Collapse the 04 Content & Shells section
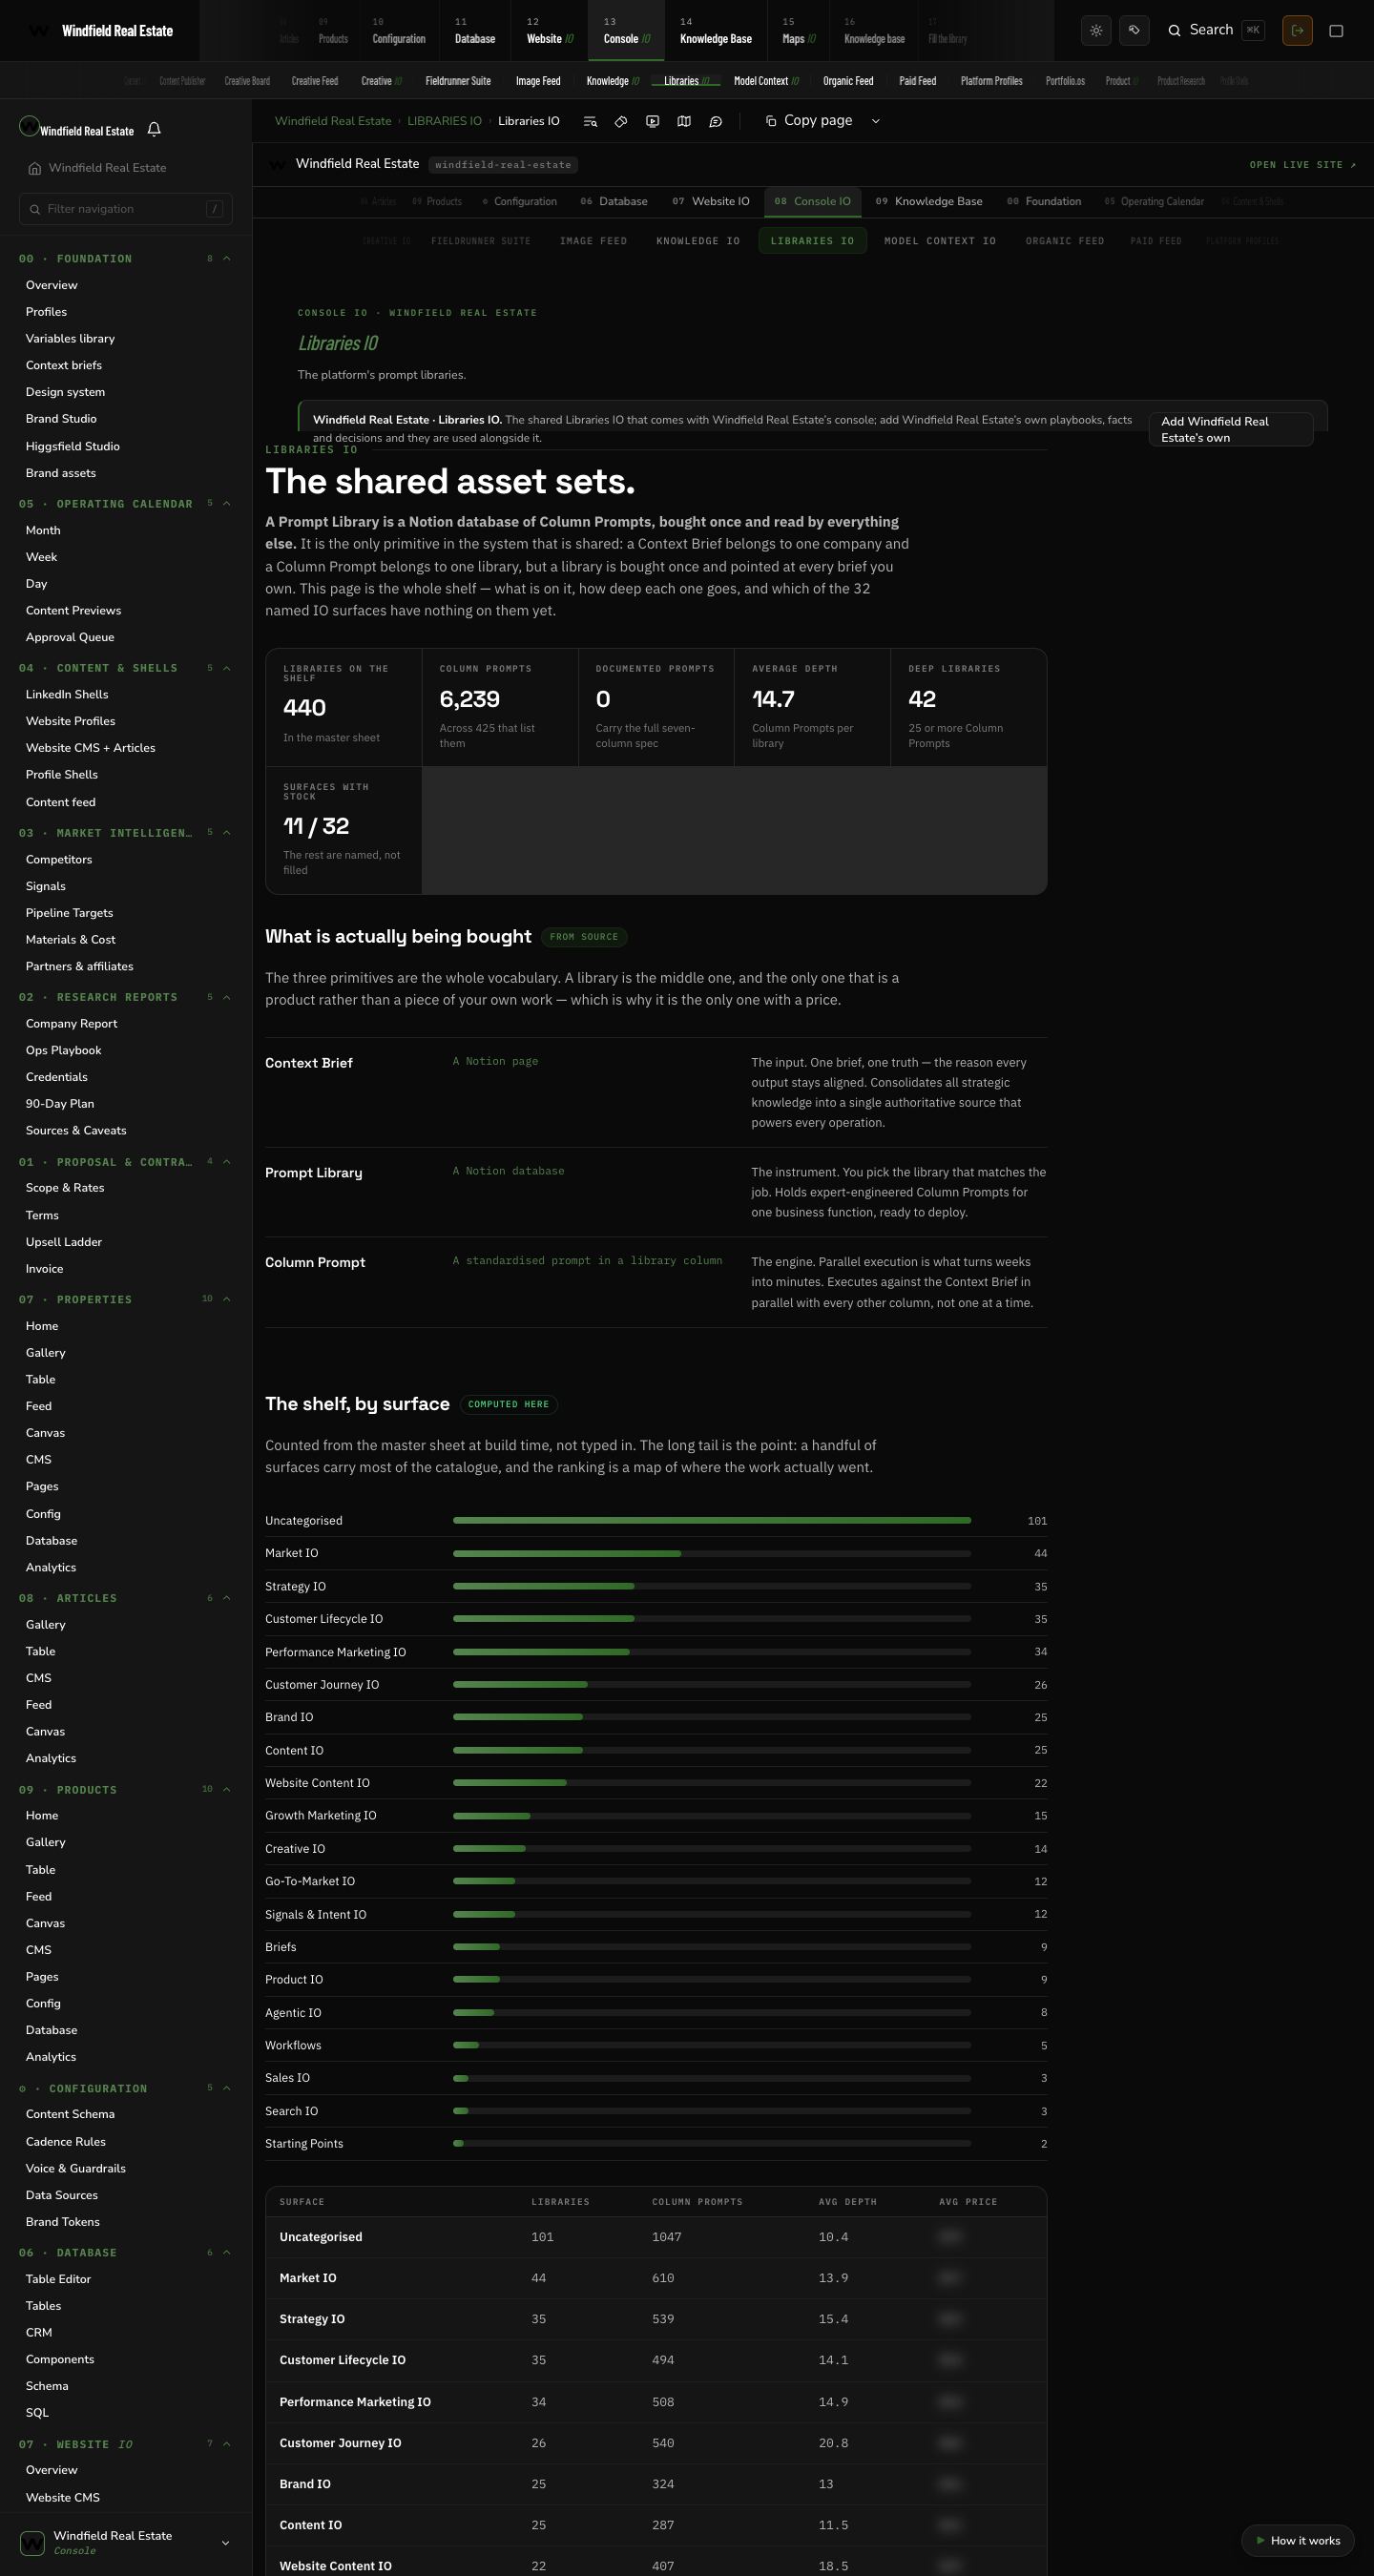 (125, 668)
